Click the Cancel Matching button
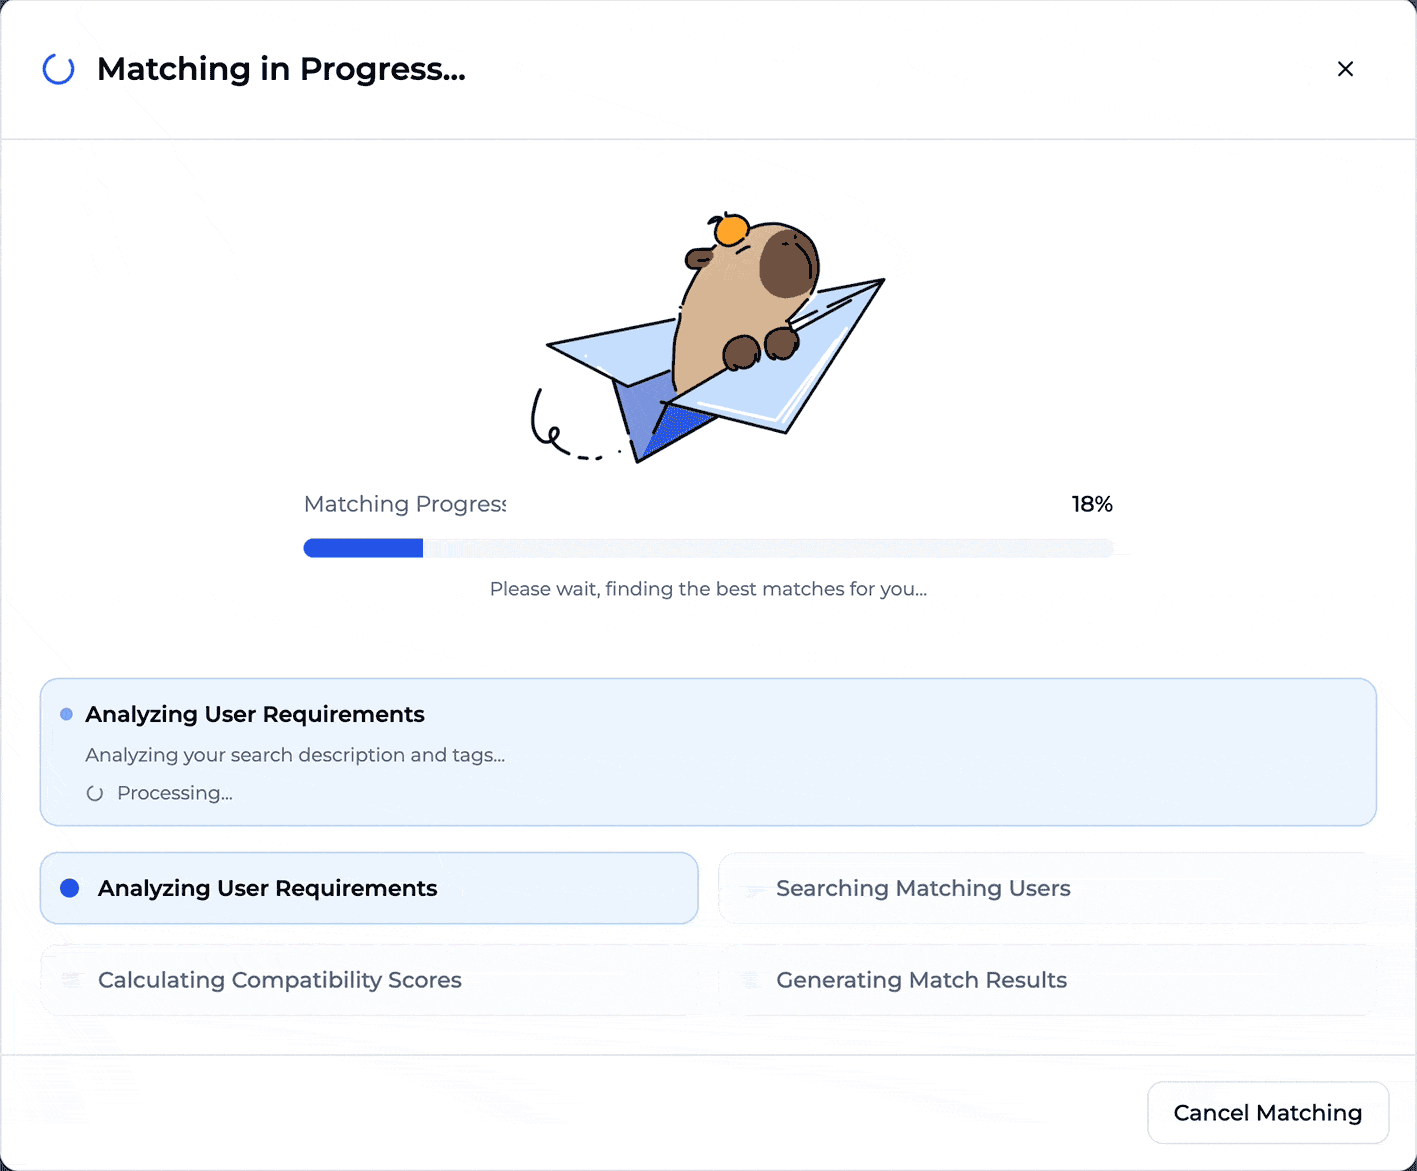This screenshot has width=1417, height=1171. pos(1267,1112)
